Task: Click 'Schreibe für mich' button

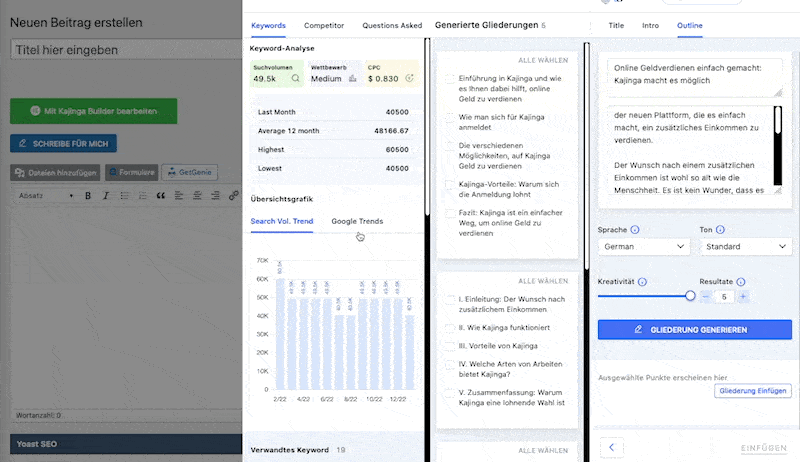Action: click(x=63, y=144)
